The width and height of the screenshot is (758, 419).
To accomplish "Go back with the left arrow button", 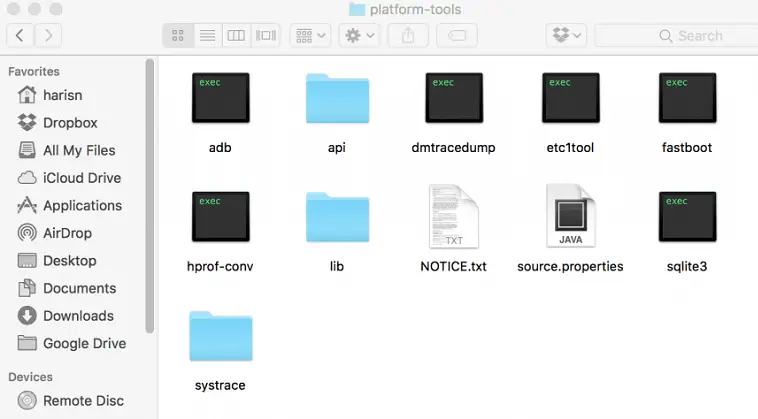I will (x=20, y=35).
